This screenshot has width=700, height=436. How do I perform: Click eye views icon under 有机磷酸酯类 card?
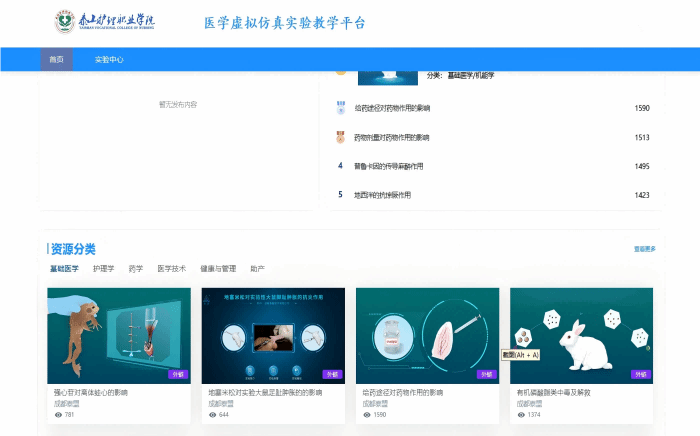click(x=521, y=414)
